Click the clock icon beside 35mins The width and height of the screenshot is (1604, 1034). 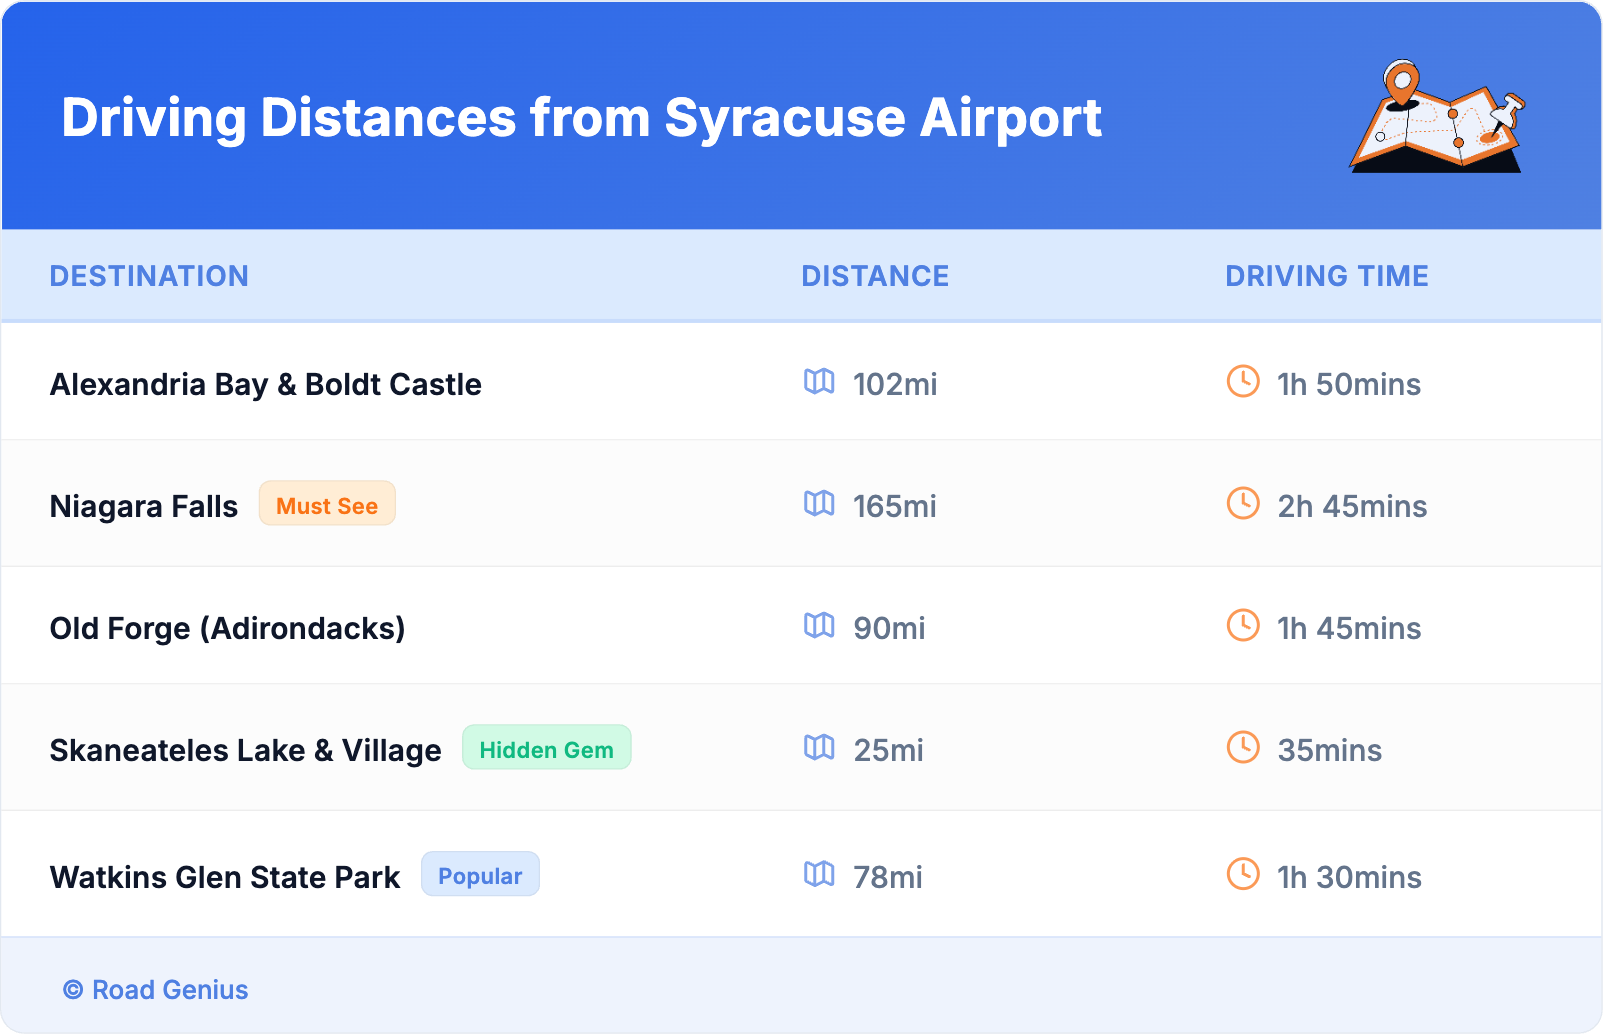point(1243,748)
